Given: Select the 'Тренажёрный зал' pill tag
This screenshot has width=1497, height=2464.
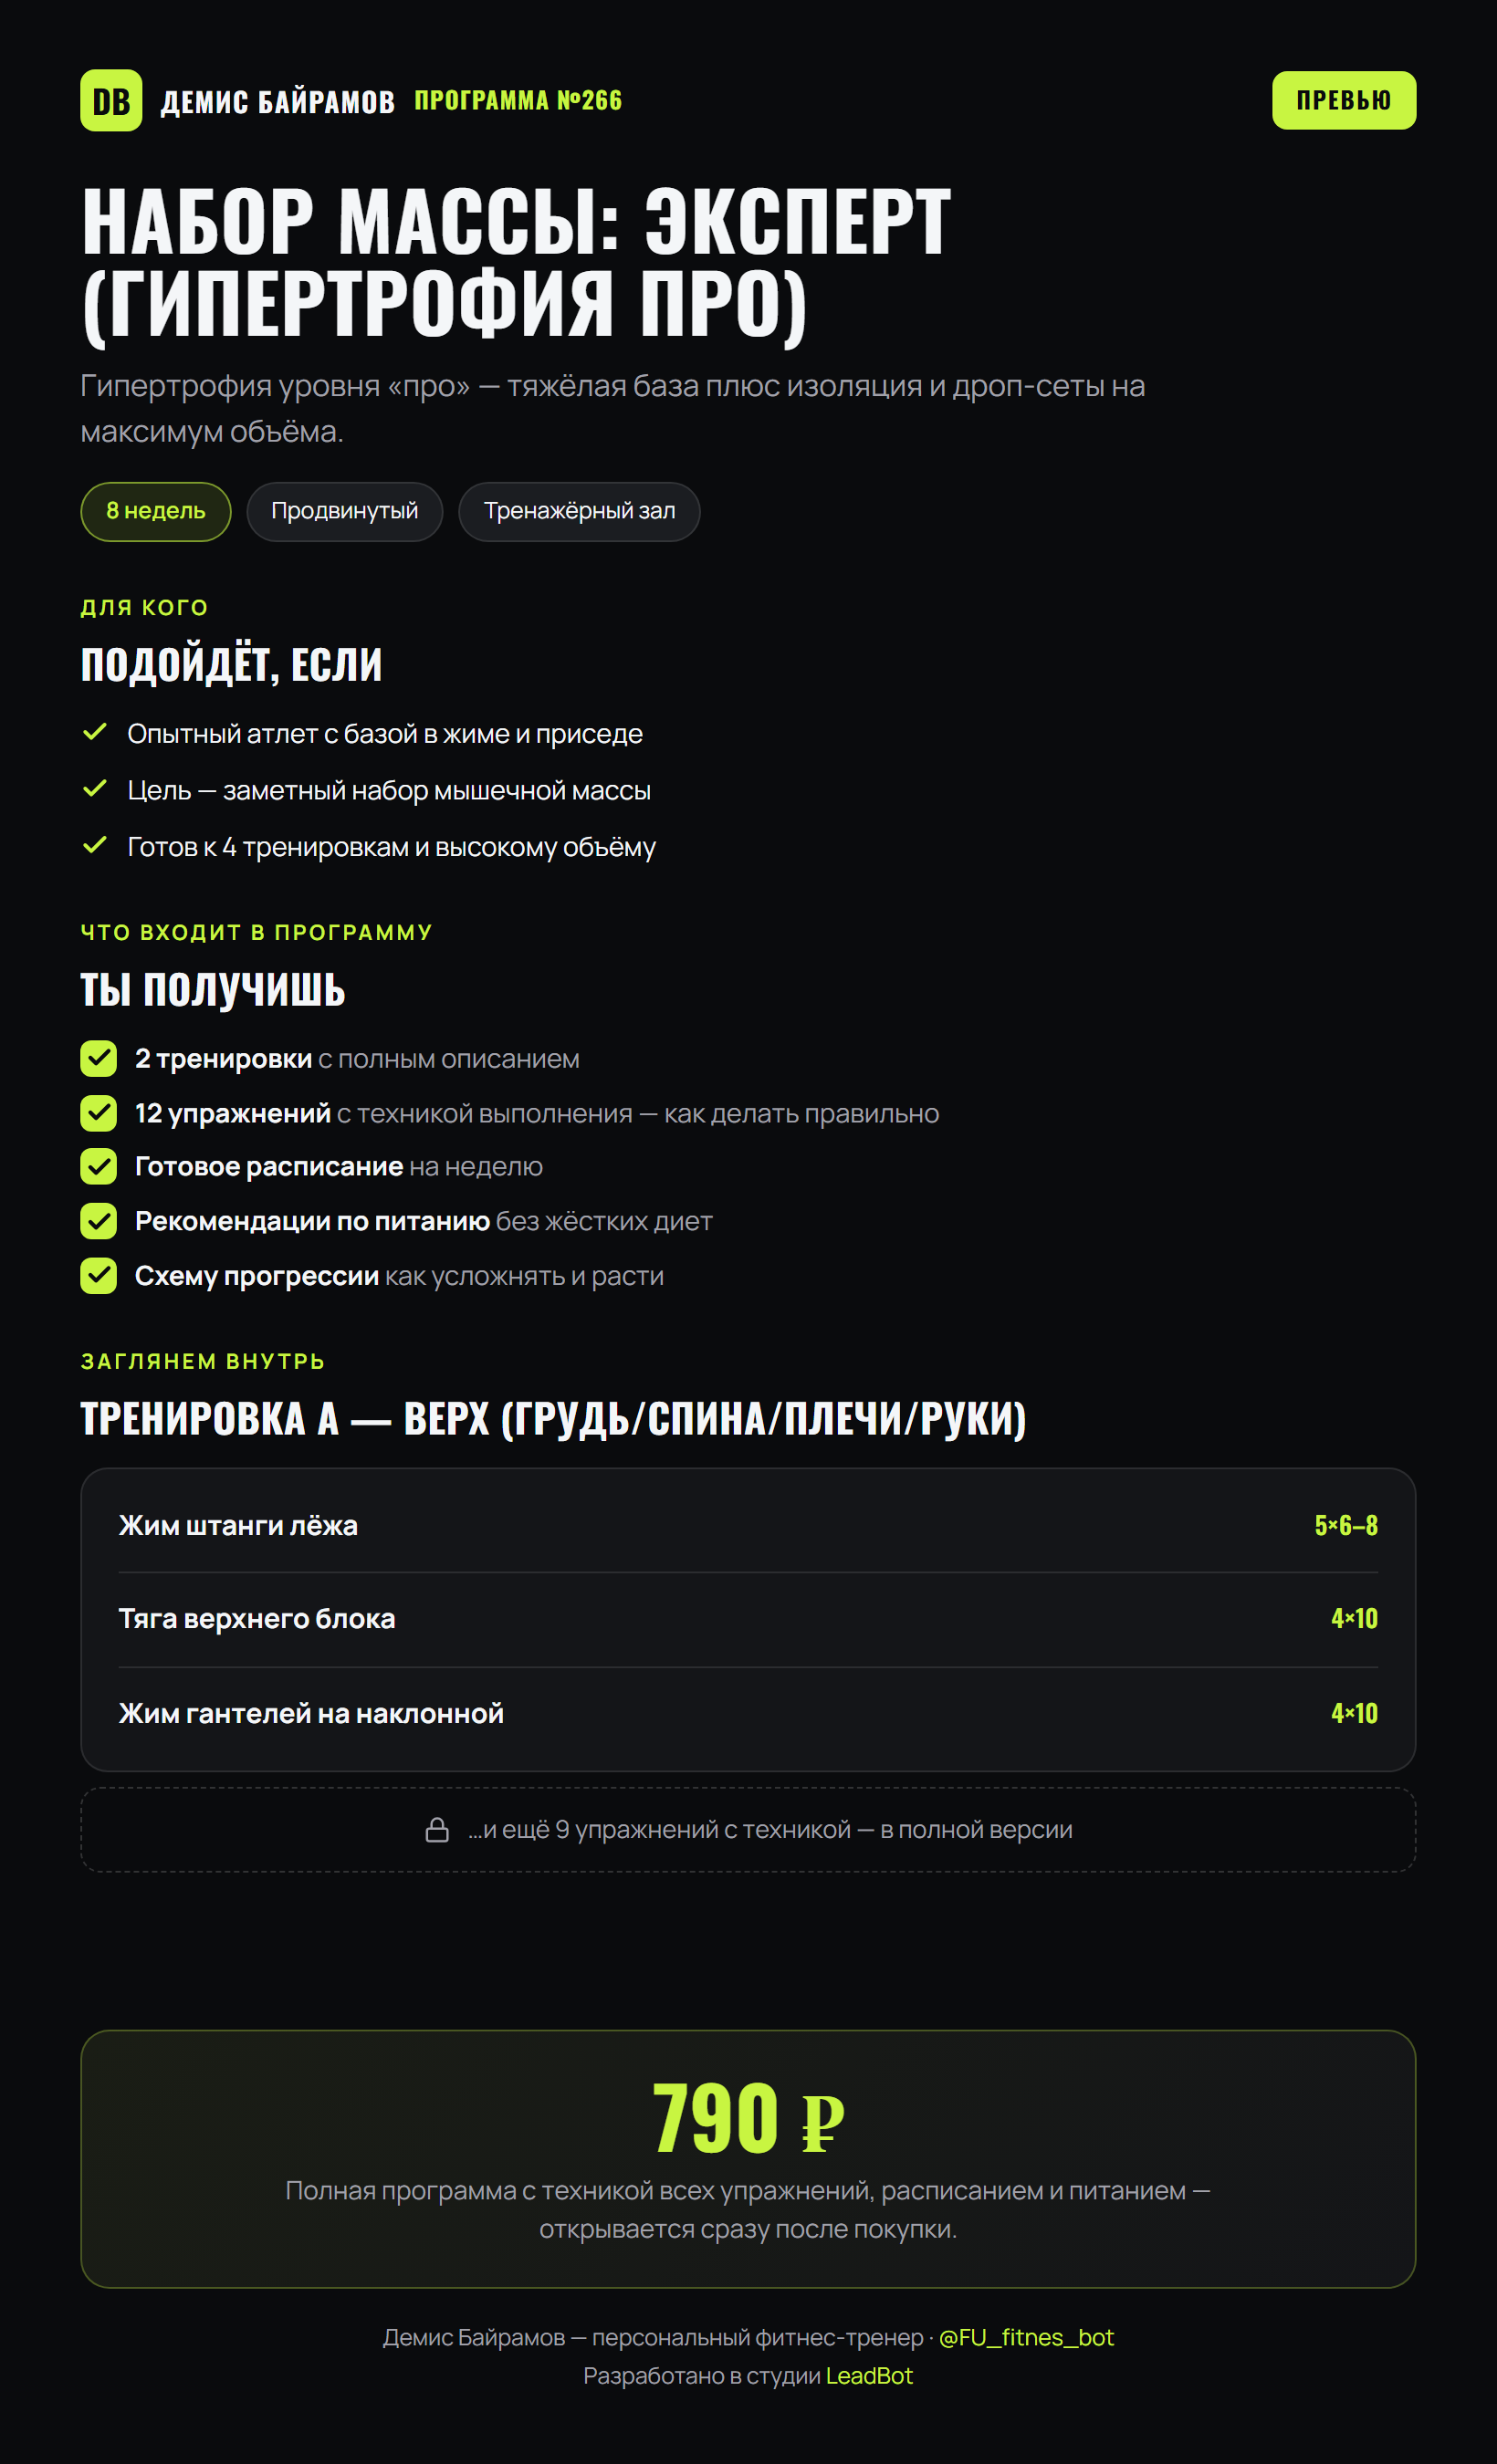Looking at the screenshot, I should (579, 511).
